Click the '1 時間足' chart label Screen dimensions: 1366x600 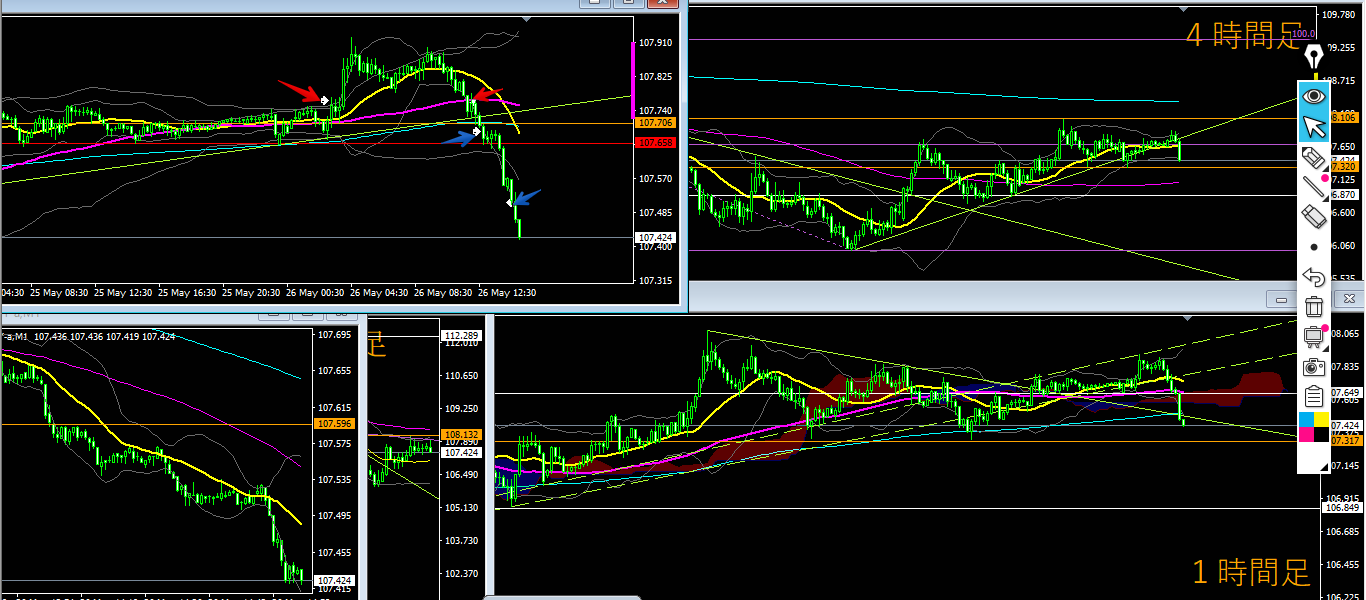point(1251,572)
